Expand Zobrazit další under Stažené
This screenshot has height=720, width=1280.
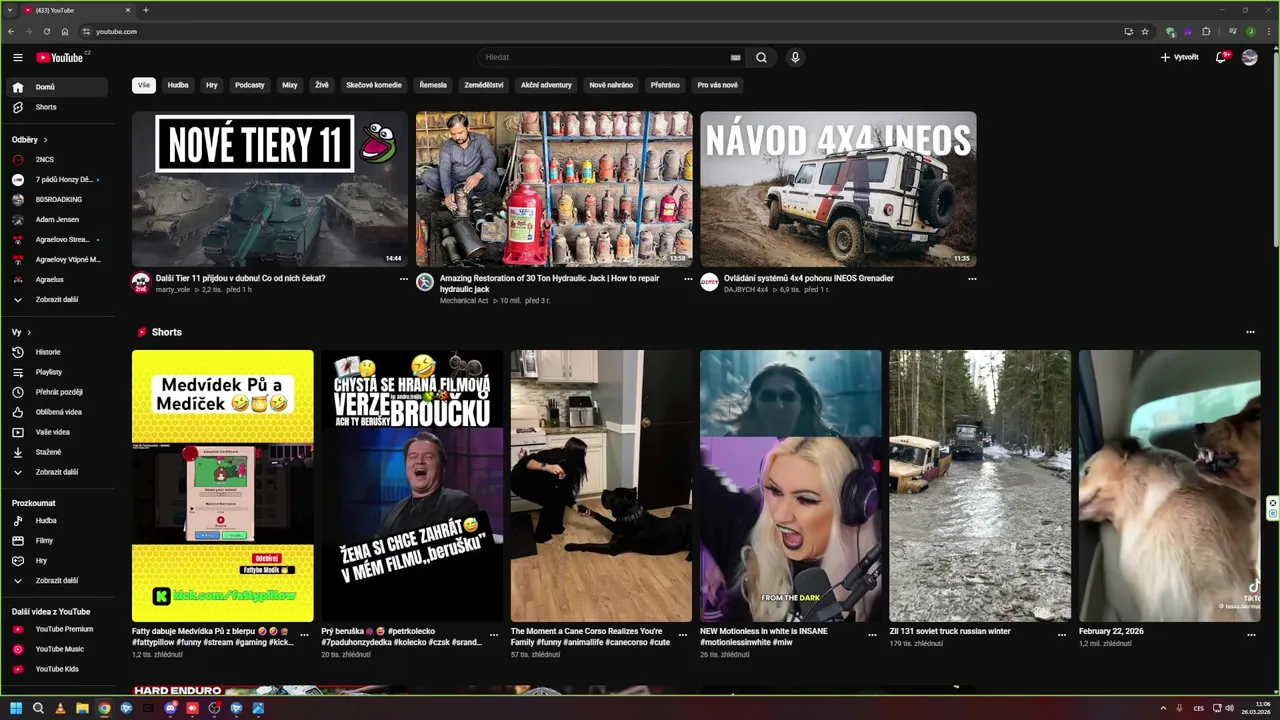(58, 472)
